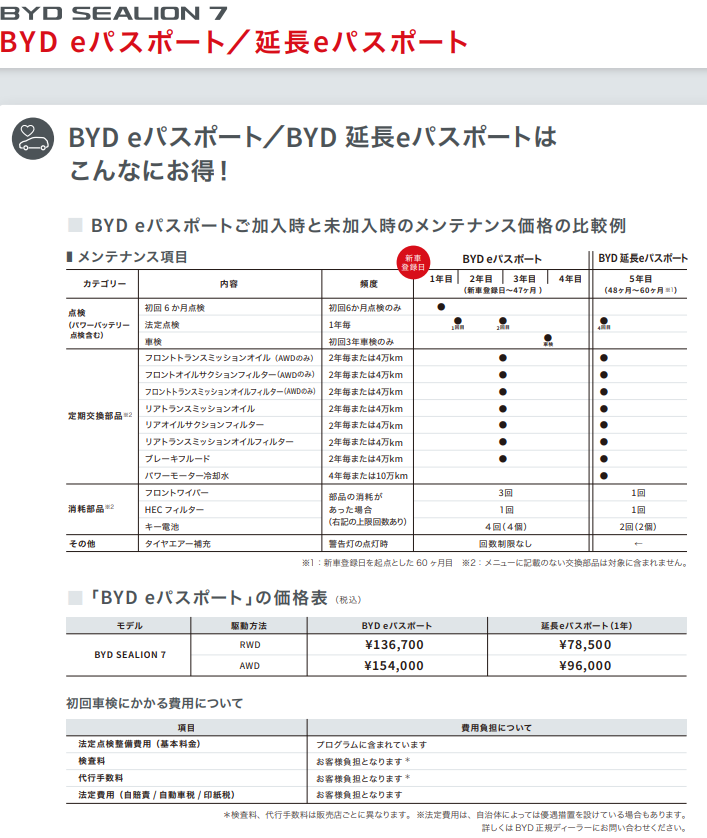
Task: Click the パワーモーター冷却水 row label
Action: click(x=187, y=476)
